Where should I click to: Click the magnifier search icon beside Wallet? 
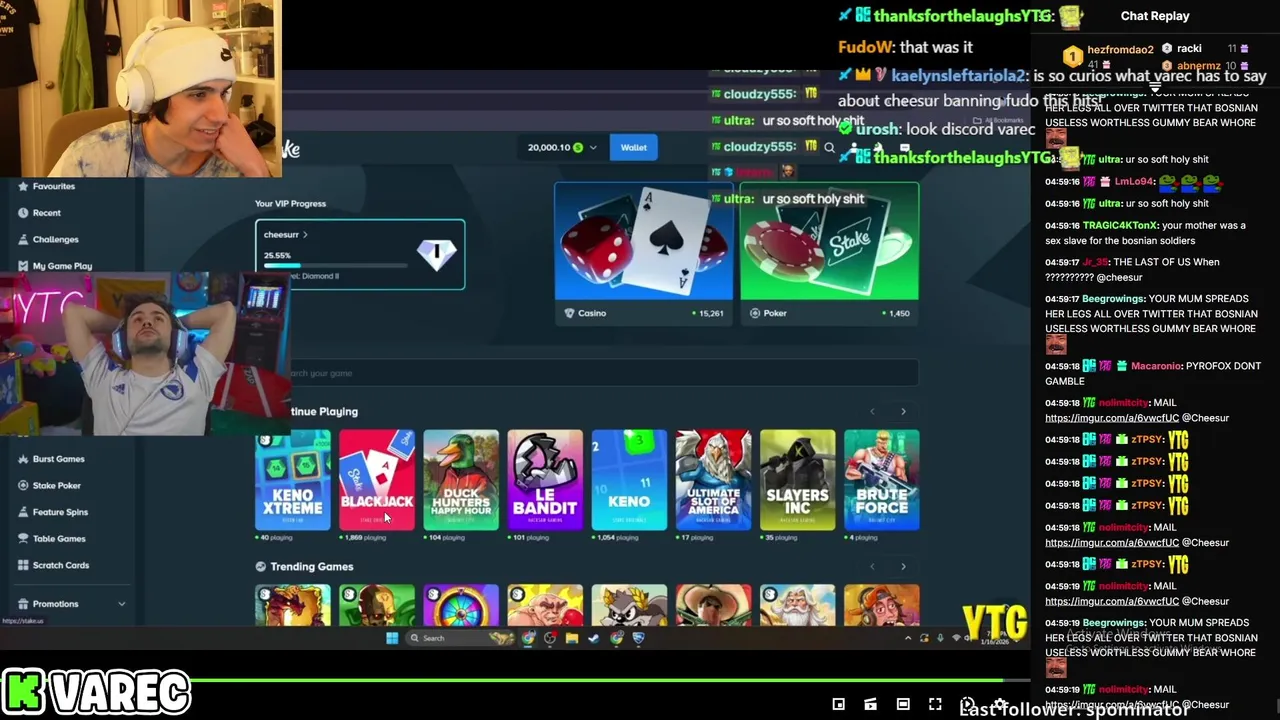coord(829,147)
